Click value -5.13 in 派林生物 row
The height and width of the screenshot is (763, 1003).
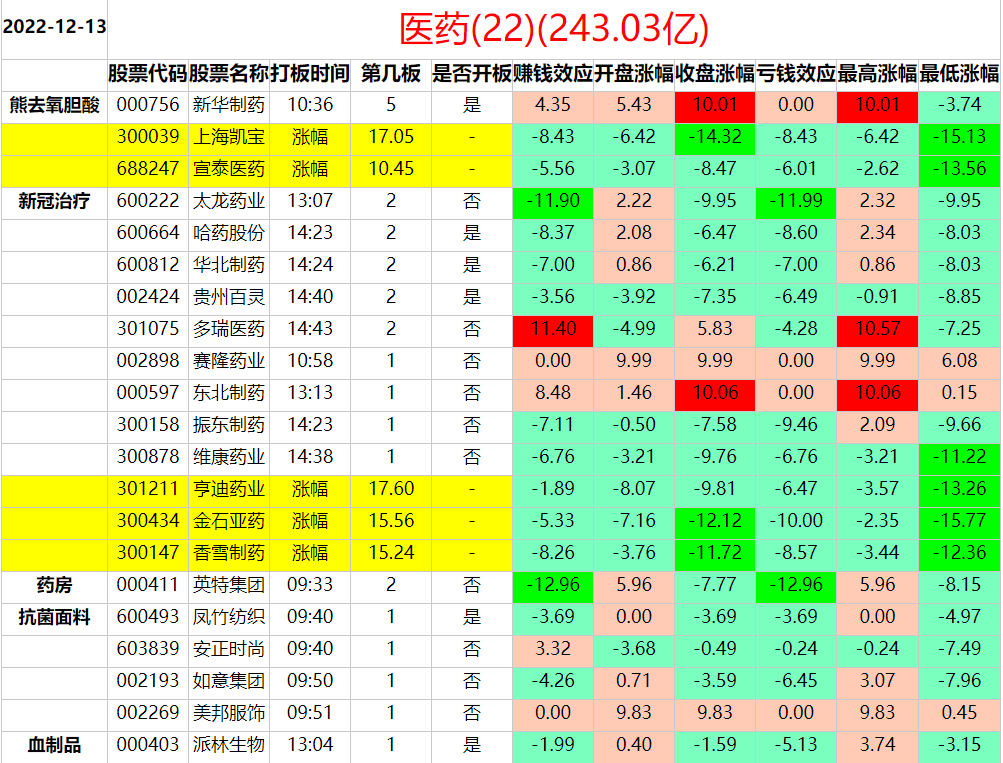(796, 745)
